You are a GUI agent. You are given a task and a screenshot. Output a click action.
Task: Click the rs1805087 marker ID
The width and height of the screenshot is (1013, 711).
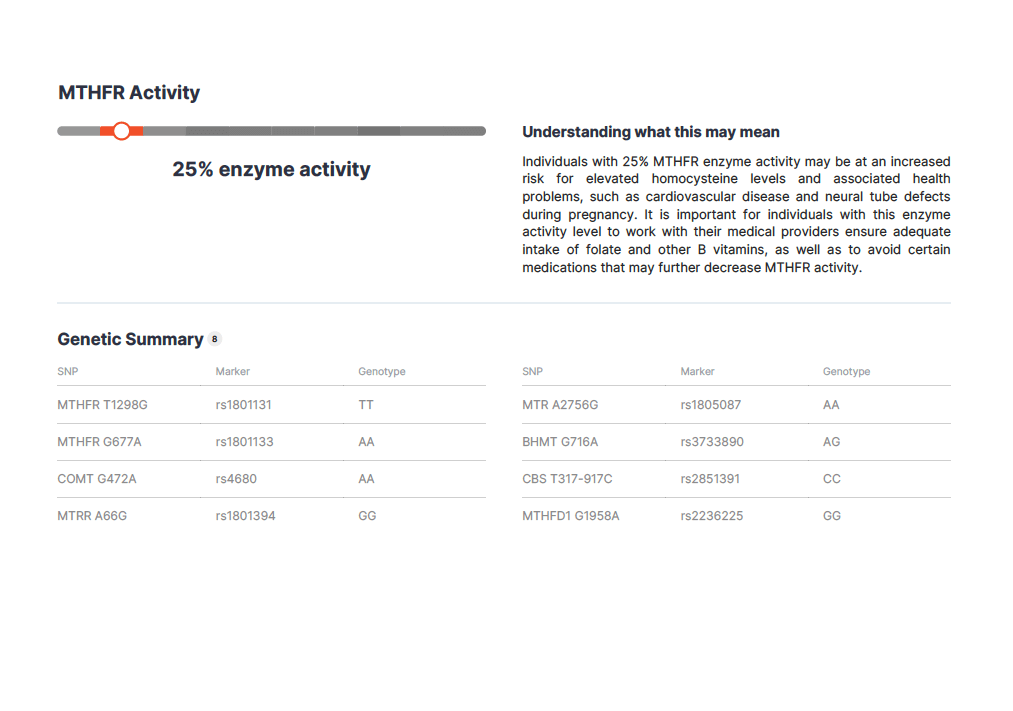pos(711,405)
